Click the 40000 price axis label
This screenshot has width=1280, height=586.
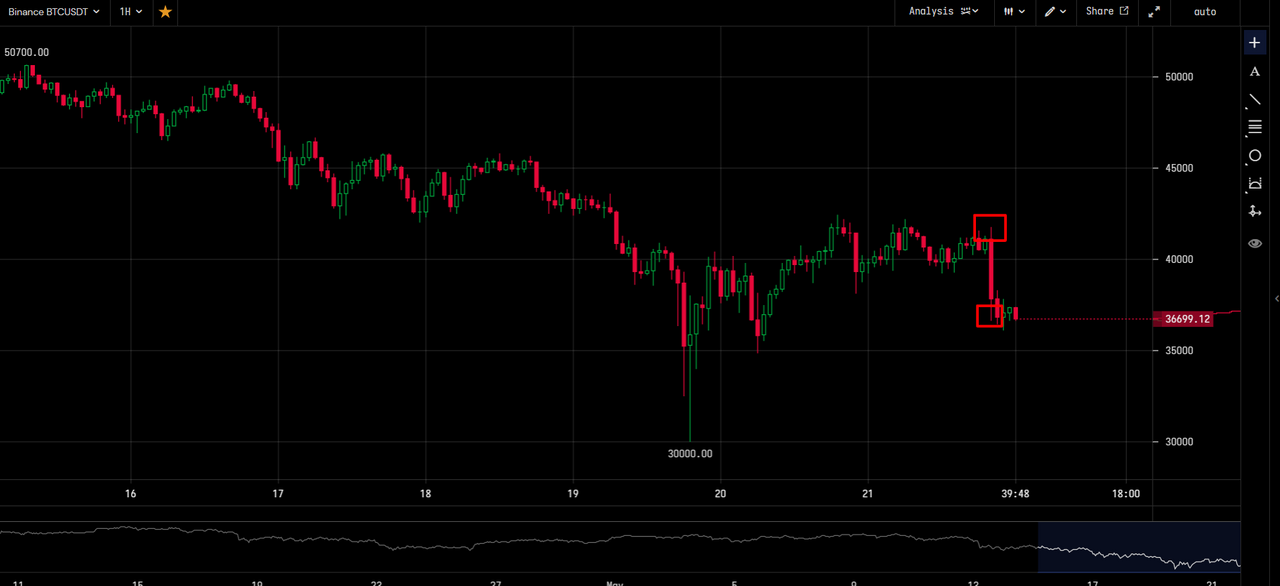(1180, 259)
